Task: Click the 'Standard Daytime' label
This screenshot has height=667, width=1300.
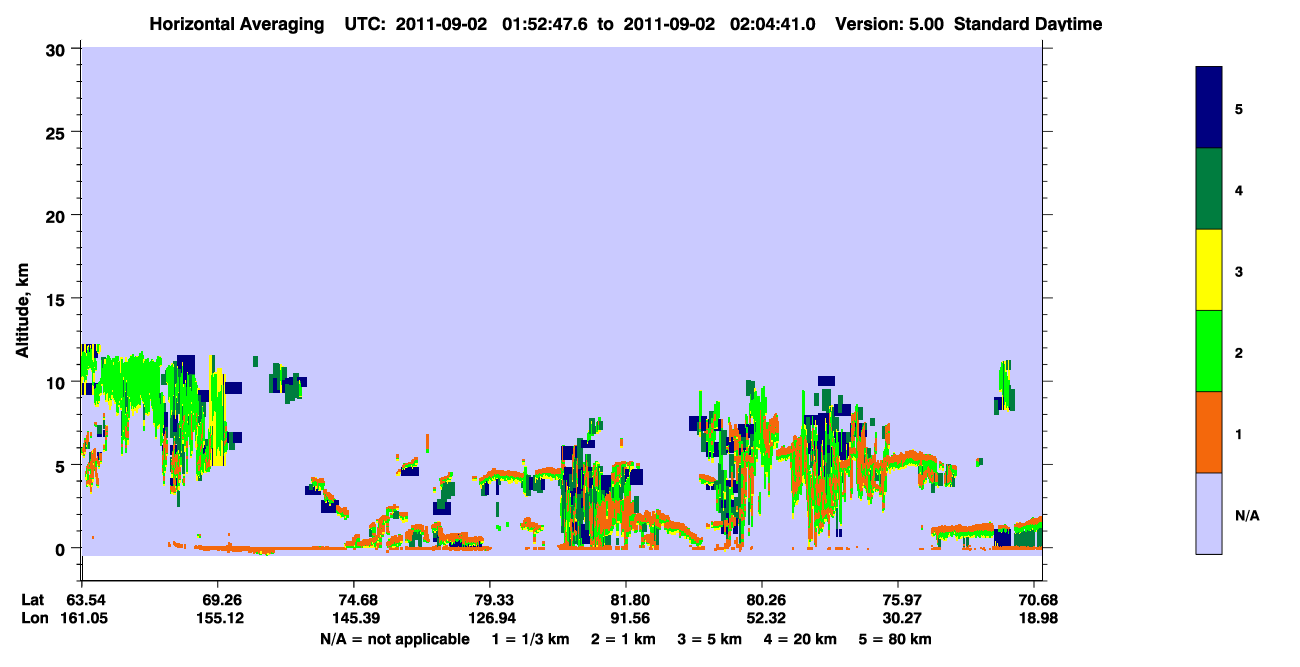Action: [x=1028, y=24]
